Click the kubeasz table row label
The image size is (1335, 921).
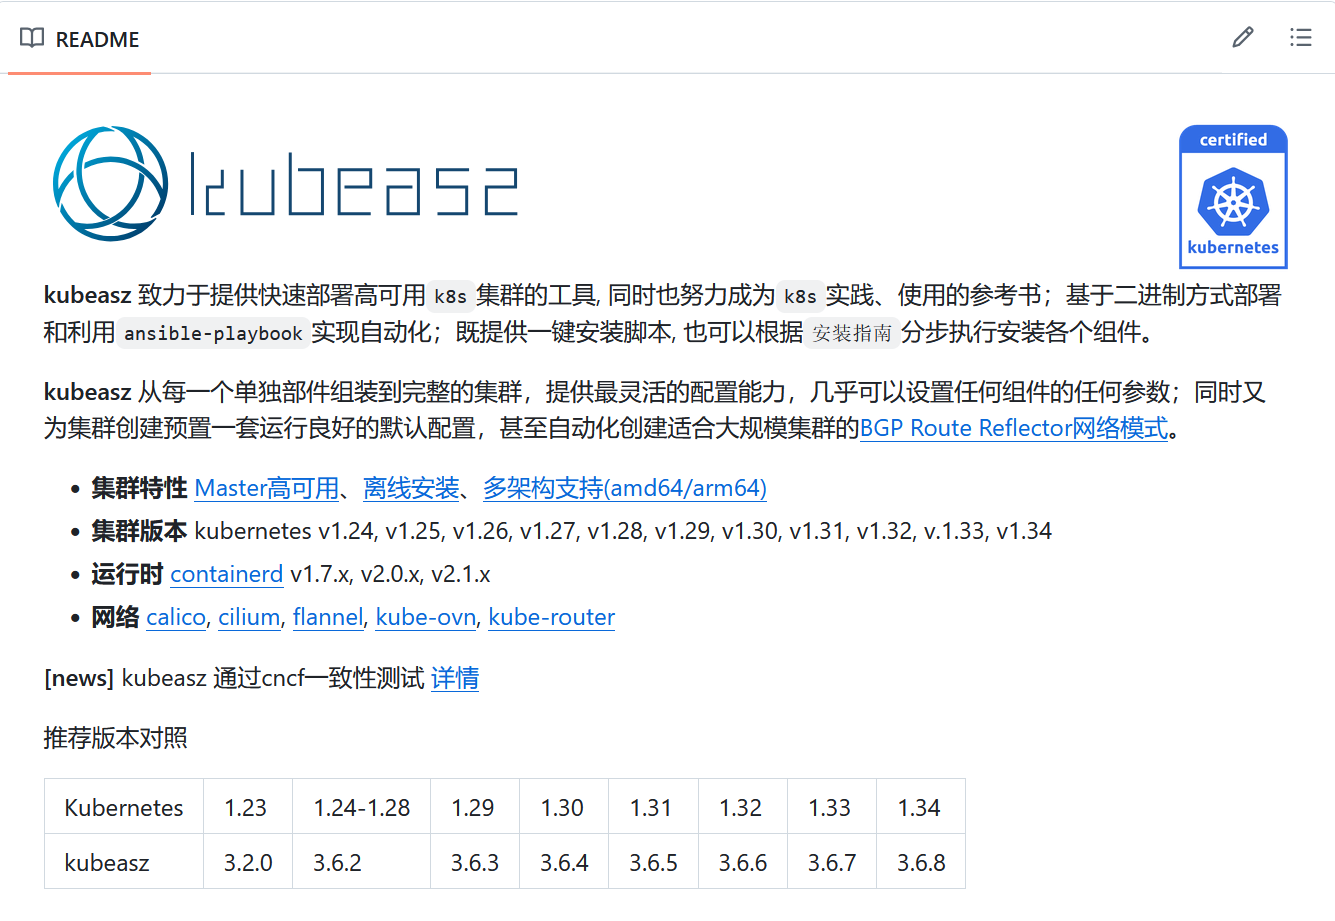[124, 862]
